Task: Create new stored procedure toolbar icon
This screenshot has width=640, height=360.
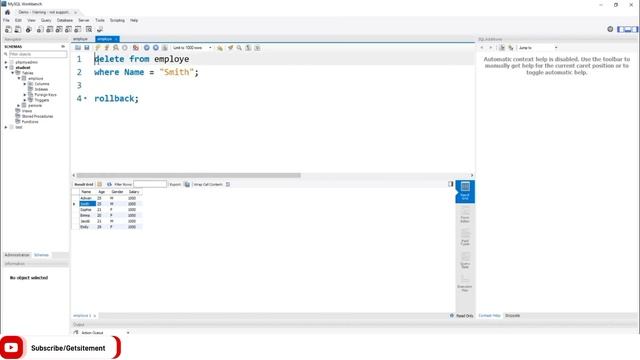Action: pyautogui.click(x=69, y=29)
